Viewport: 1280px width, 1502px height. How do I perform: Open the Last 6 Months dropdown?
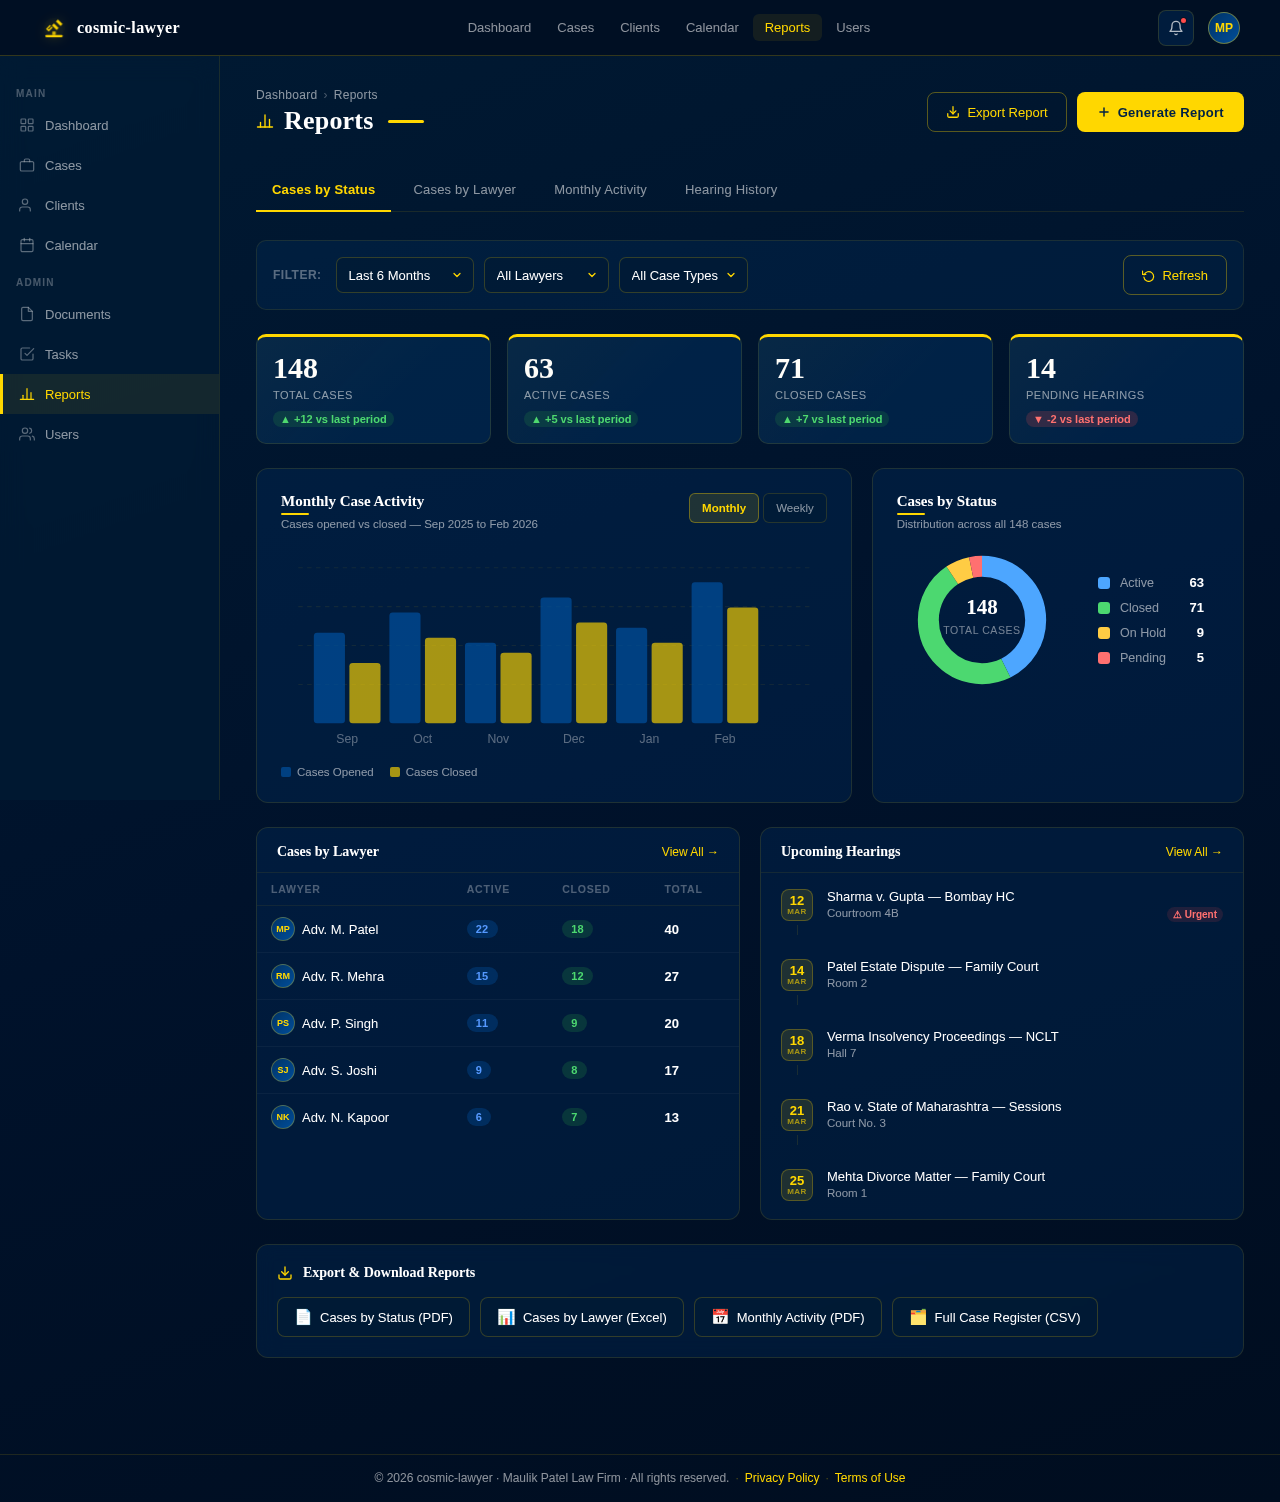[x=404, y=275]
